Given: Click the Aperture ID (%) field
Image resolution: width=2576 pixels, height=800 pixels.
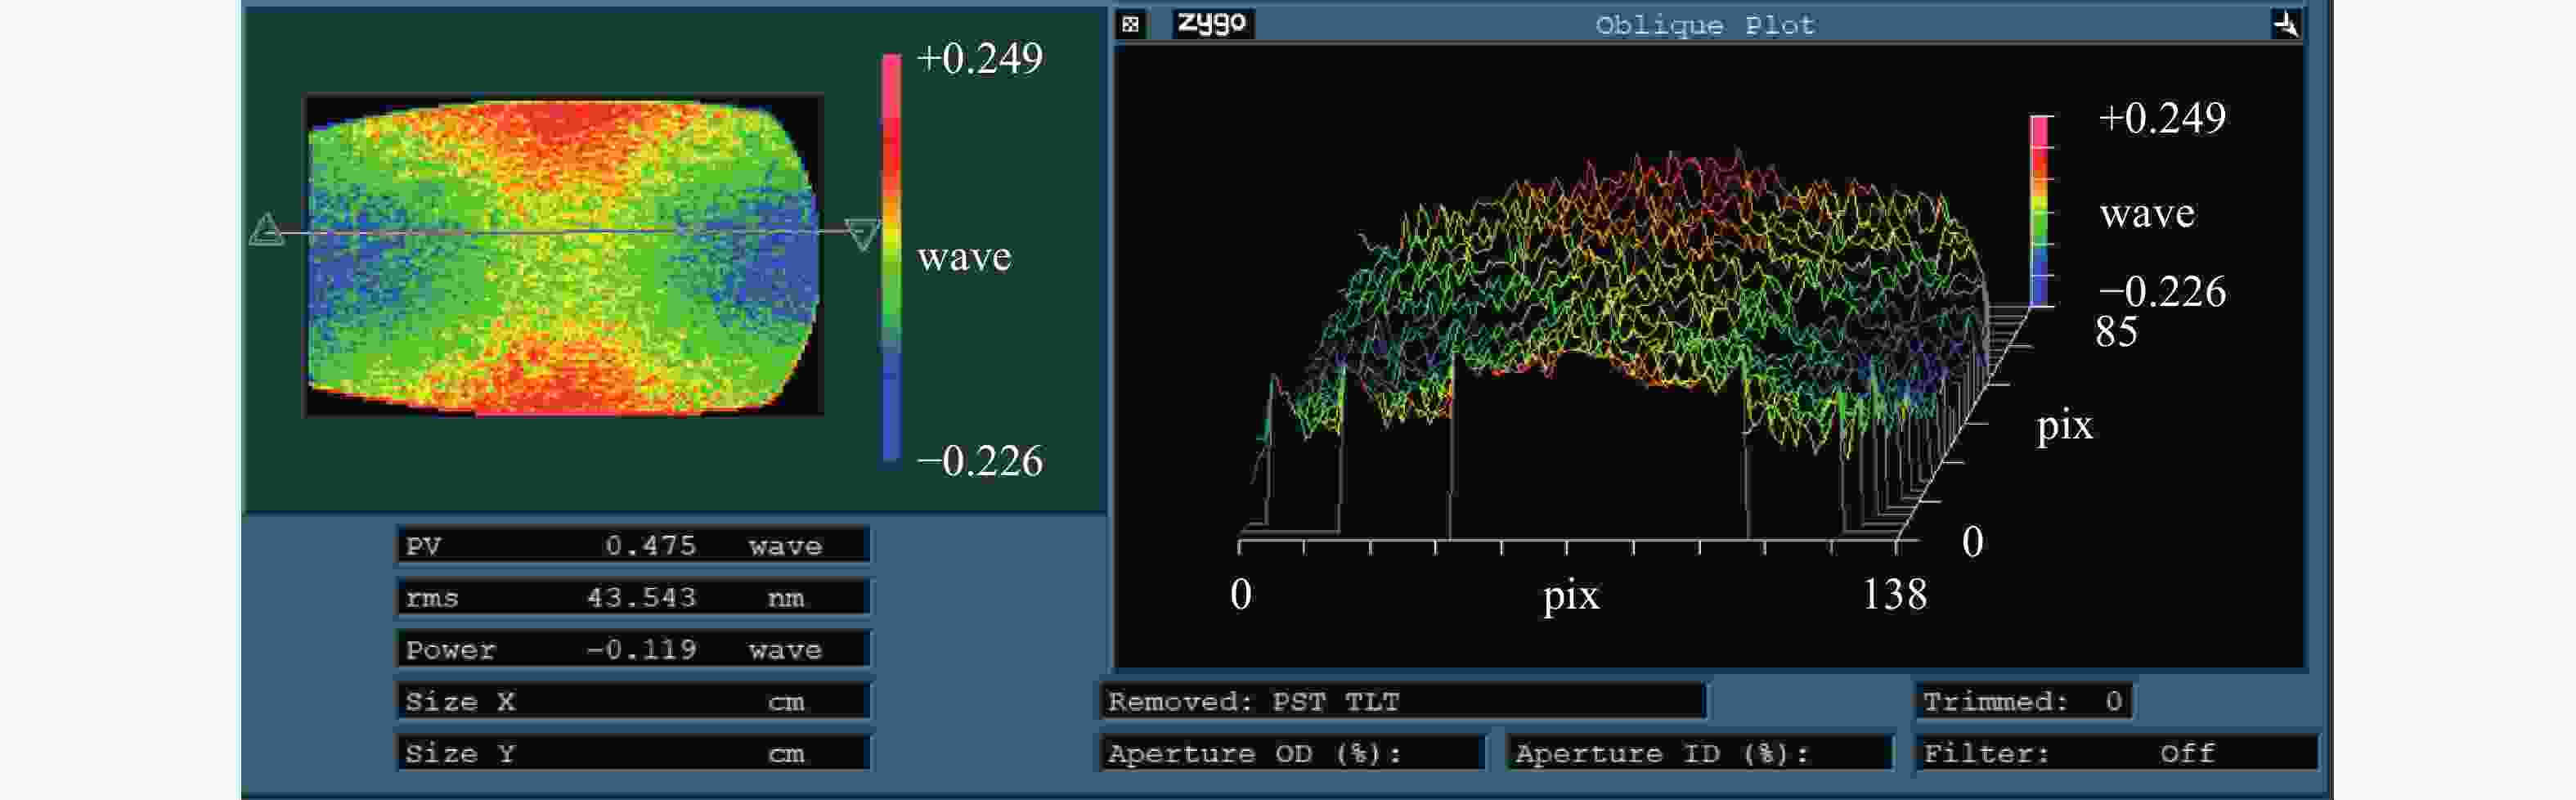Looking at the screenshot, I should (1699, 753).
